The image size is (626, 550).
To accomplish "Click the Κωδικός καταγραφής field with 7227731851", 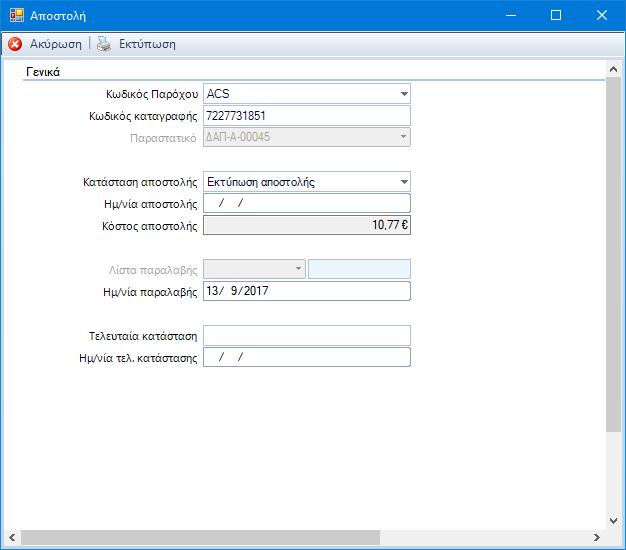I will point(307,116).
